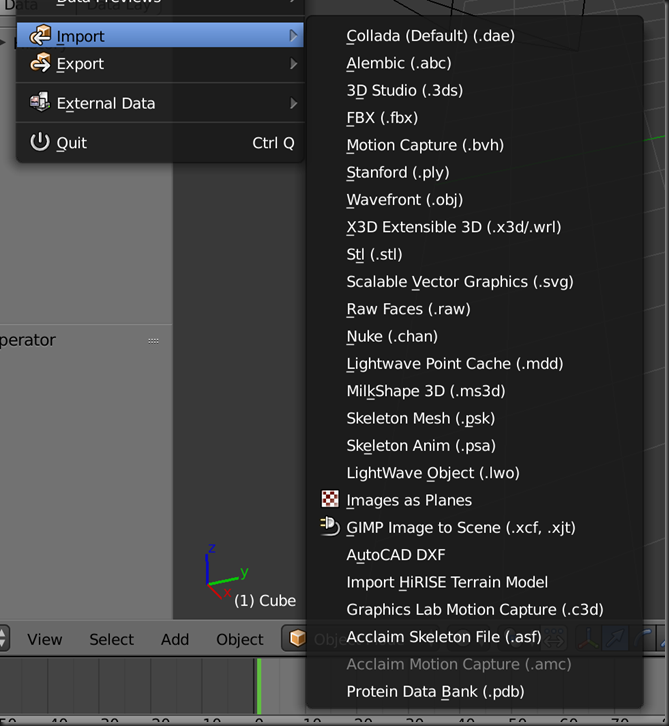Screen dimensions: 669x726
Task: Expand the Import submenu arrow
Action: [x=293, y=36]
